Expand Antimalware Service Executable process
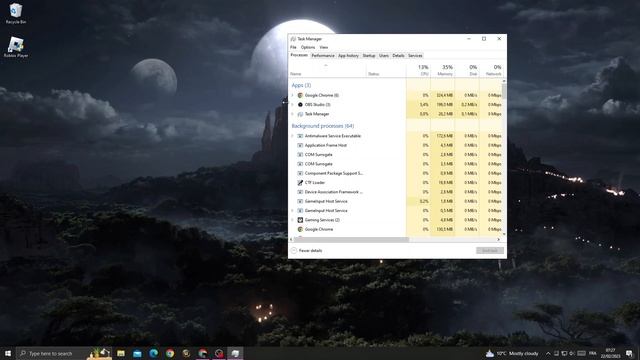Screen dimensions: 640x360 pyautogui.click(x=292, y=136)
